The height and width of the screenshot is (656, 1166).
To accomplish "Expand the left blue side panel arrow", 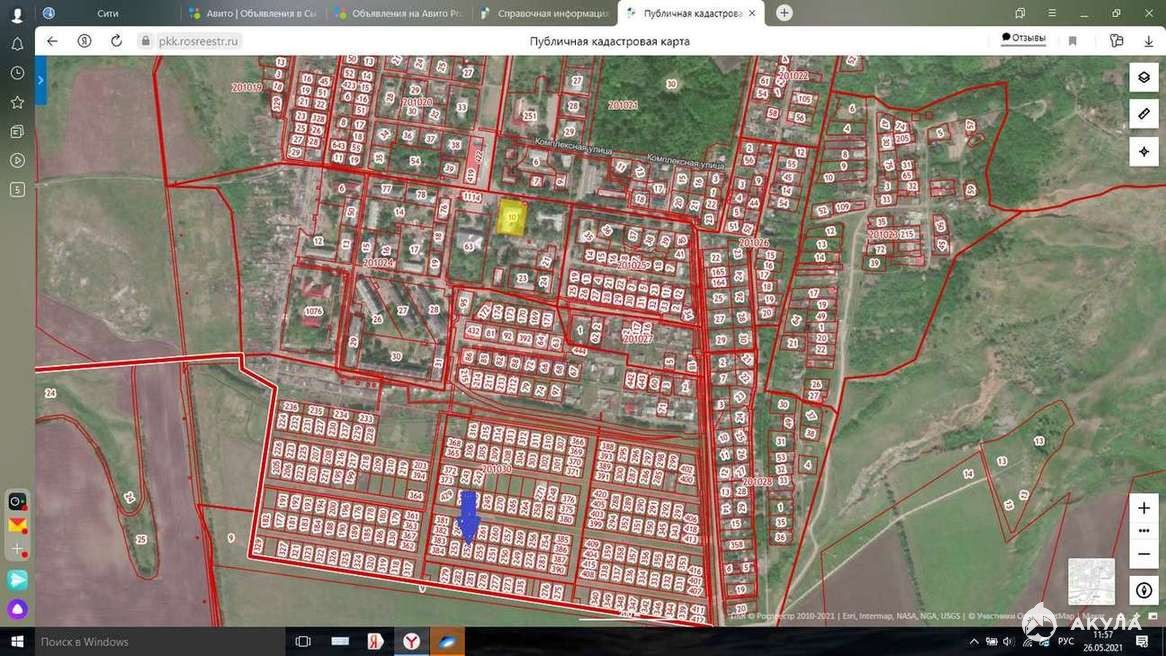I will coord(41,80).
